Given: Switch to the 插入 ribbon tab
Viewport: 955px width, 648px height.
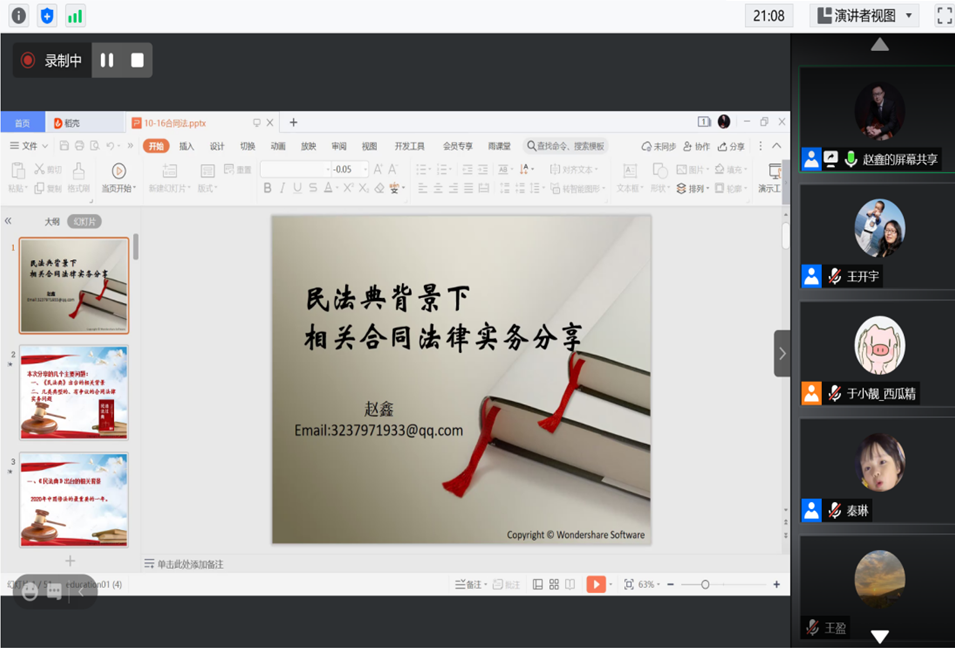Looking at the screenshot, I should click(x=187, y=146).
